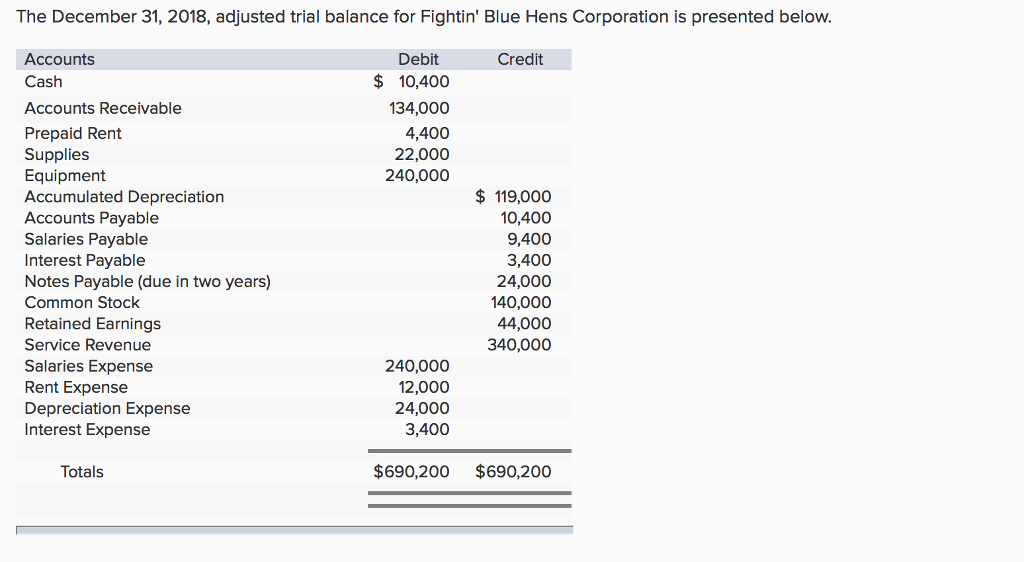Click the Totals row label
1024x562 pixels.
[82, 472]
